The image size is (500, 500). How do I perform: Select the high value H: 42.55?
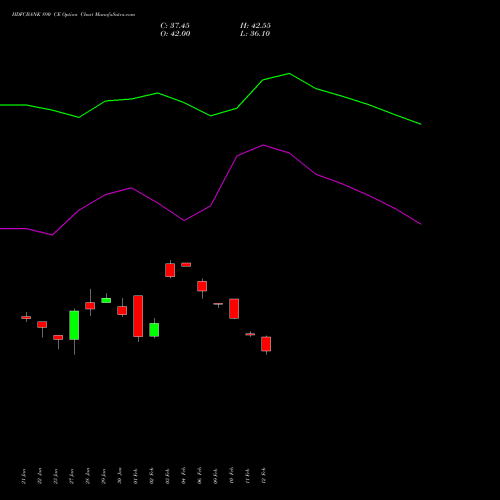pos(255,26)
